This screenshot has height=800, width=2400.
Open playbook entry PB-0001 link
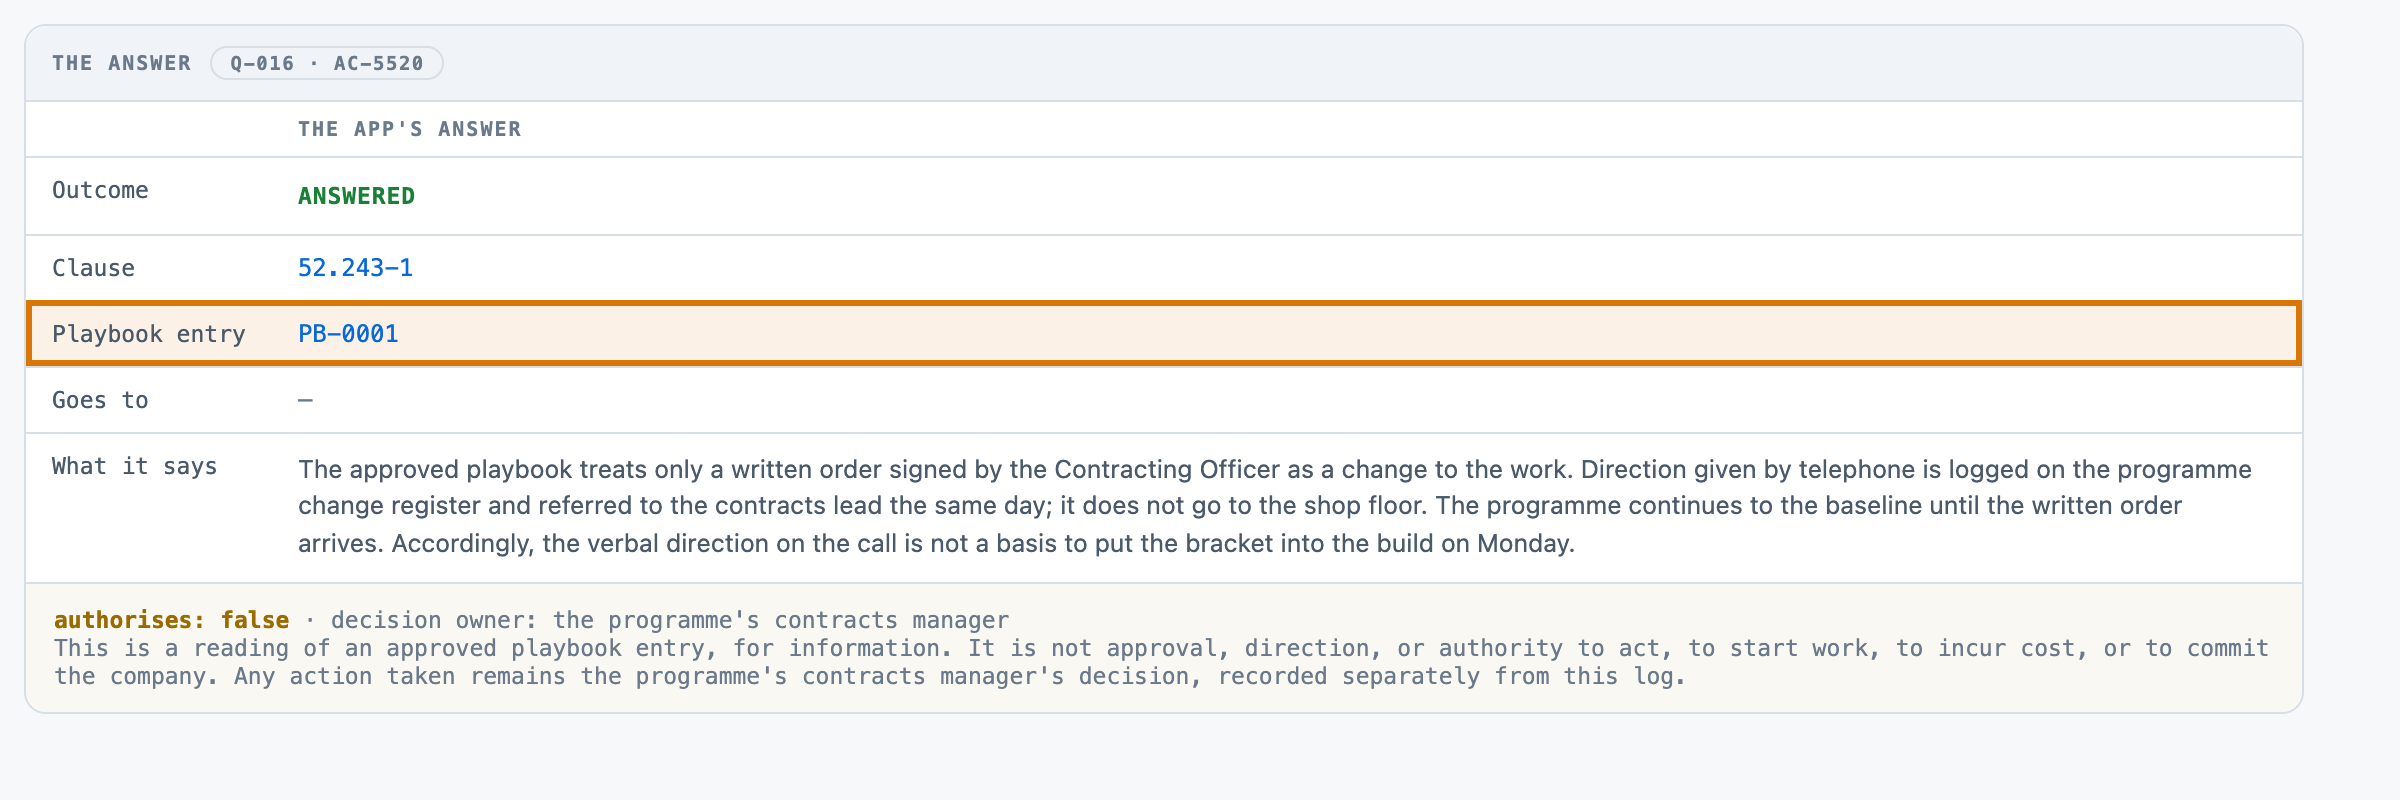tap(348, 334)
